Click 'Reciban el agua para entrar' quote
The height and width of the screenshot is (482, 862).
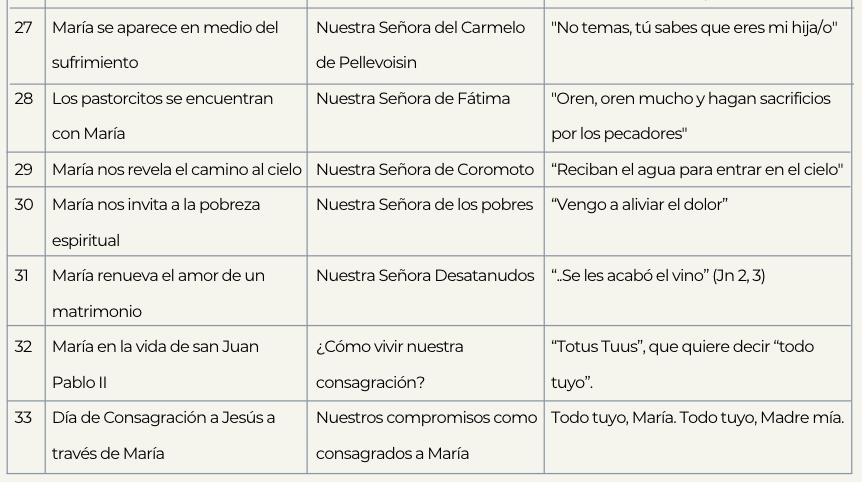pos(697,170)
